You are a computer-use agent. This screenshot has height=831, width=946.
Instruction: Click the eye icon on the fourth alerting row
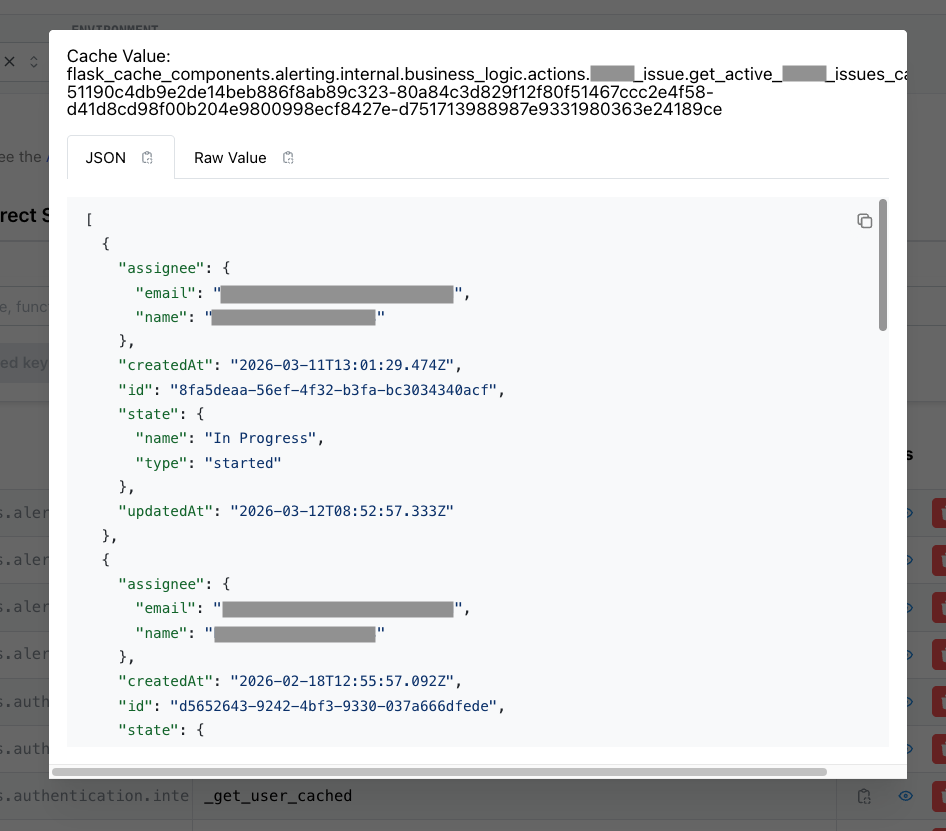pos(906,653)
